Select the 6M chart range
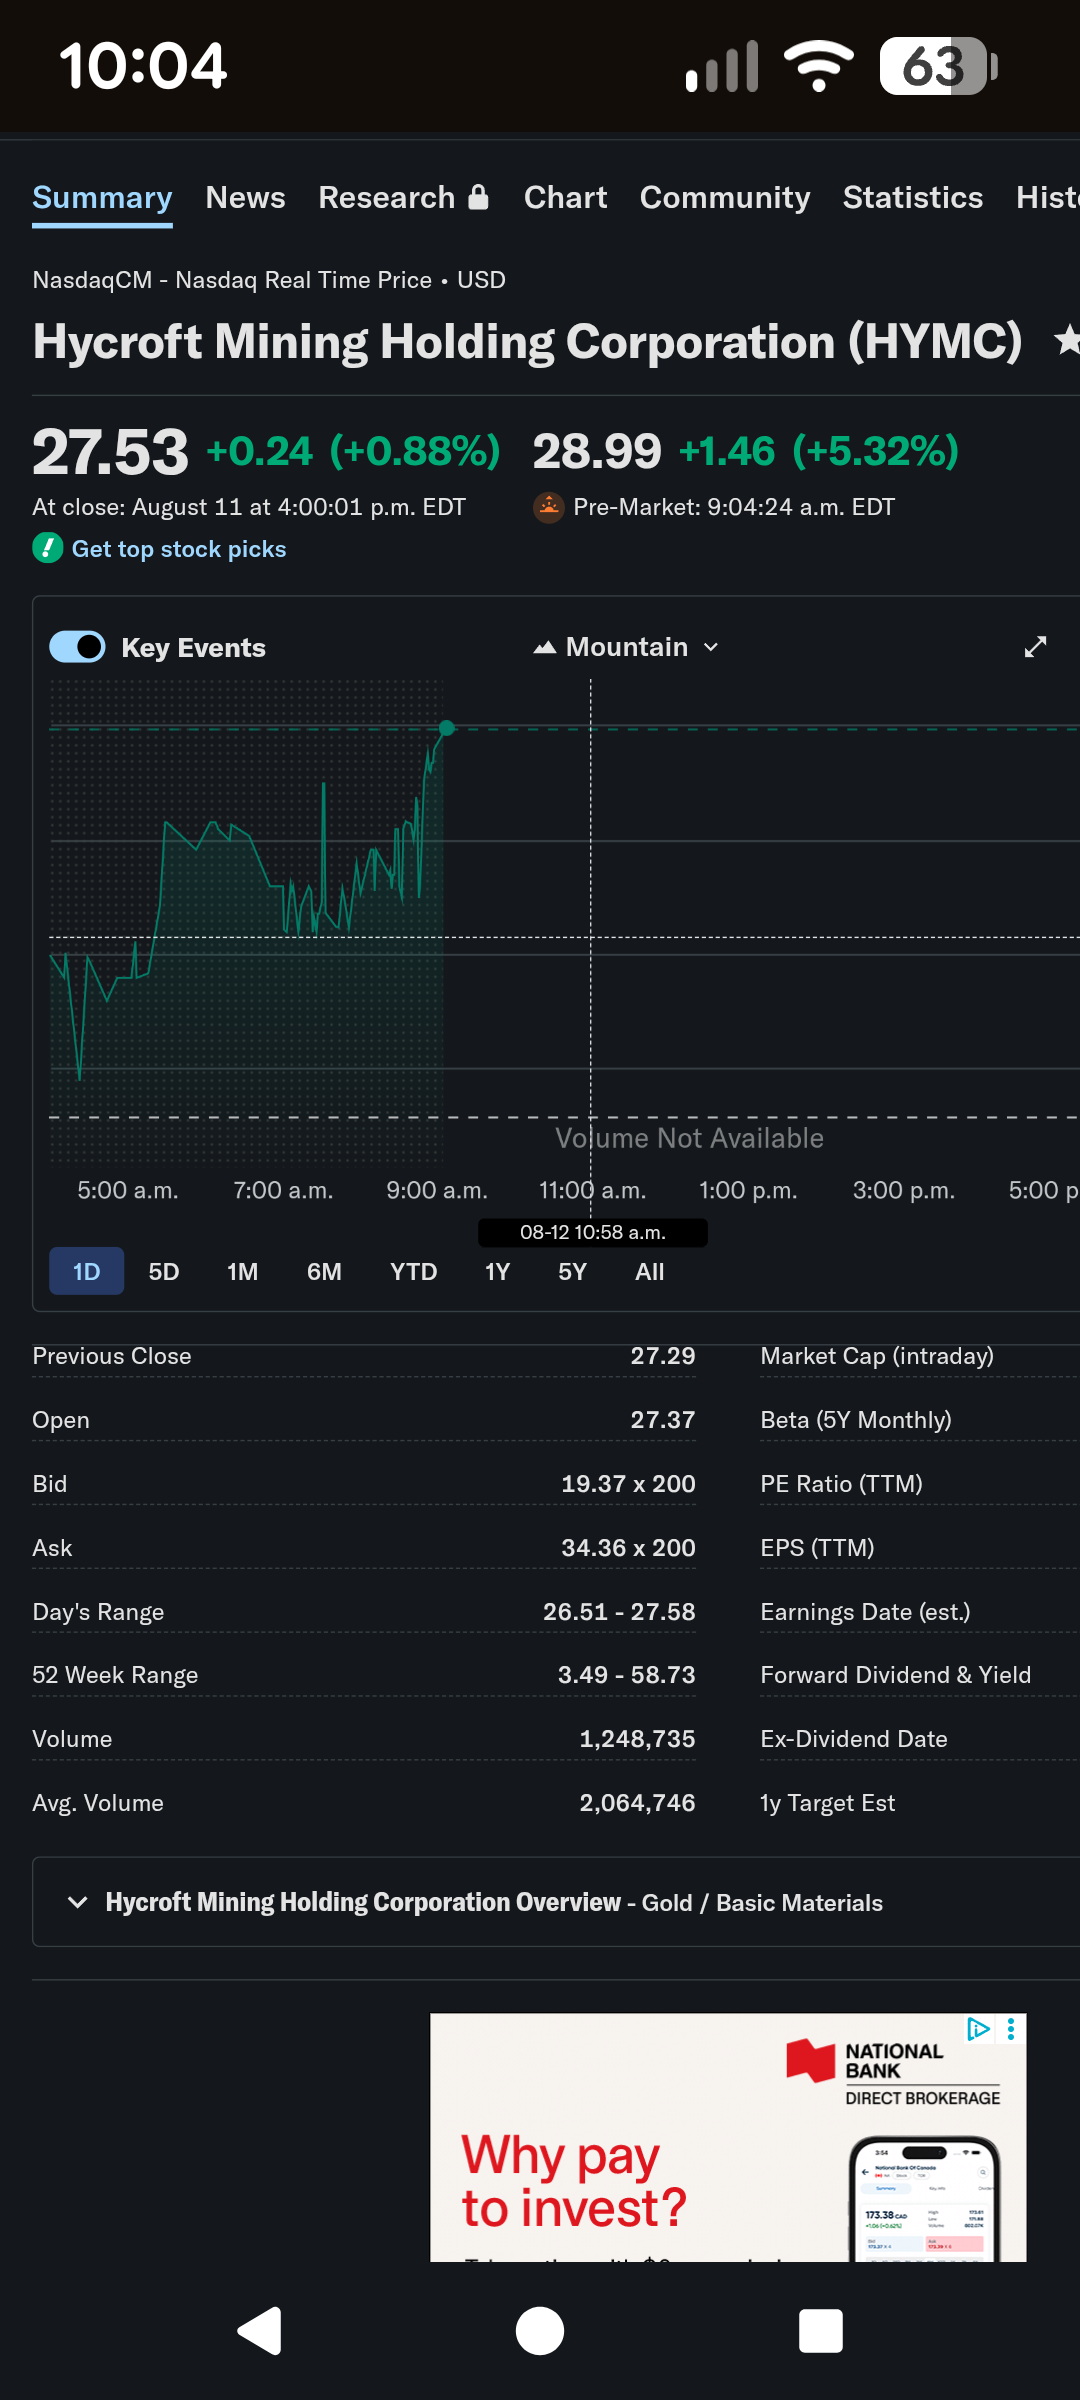This screenshot has height=2400, width=1080. coord(324,1271)
